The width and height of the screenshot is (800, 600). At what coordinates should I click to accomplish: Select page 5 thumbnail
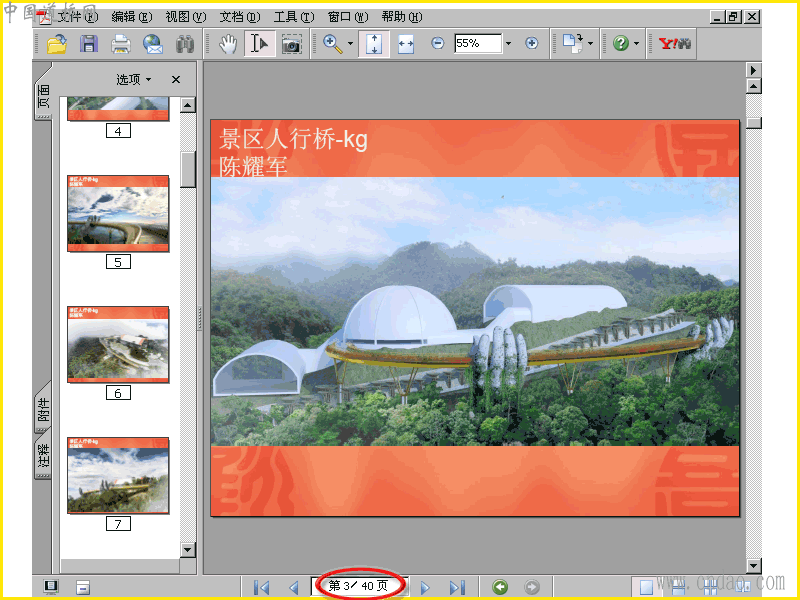[118, 213]
